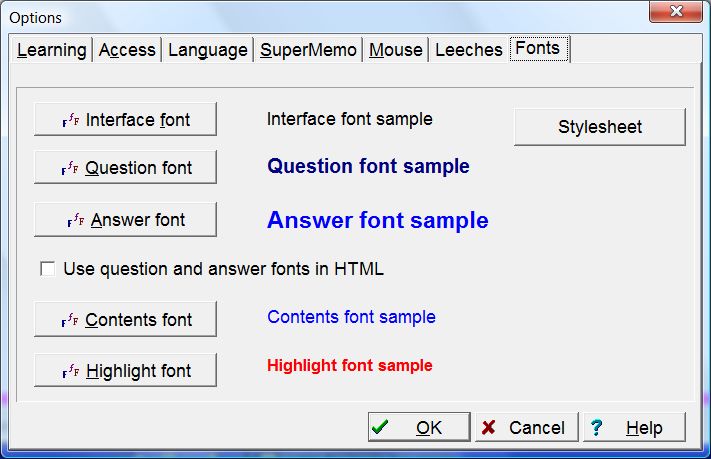Open the Stylesheet button

[x=599, y=127]
